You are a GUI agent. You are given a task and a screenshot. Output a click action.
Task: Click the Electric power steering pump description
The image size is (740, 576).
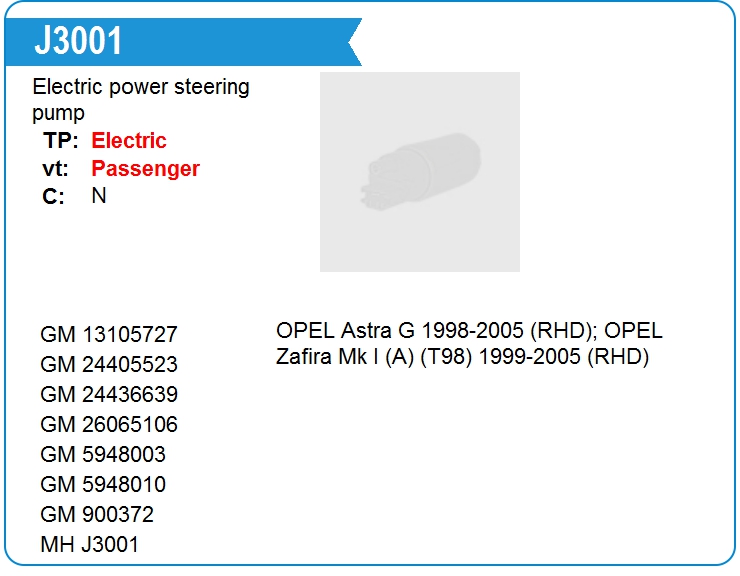(141, 99)
